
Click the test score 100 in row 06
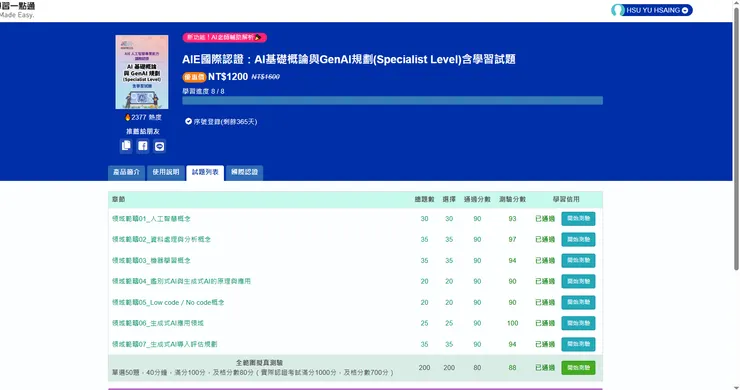(x=513, y=323)
